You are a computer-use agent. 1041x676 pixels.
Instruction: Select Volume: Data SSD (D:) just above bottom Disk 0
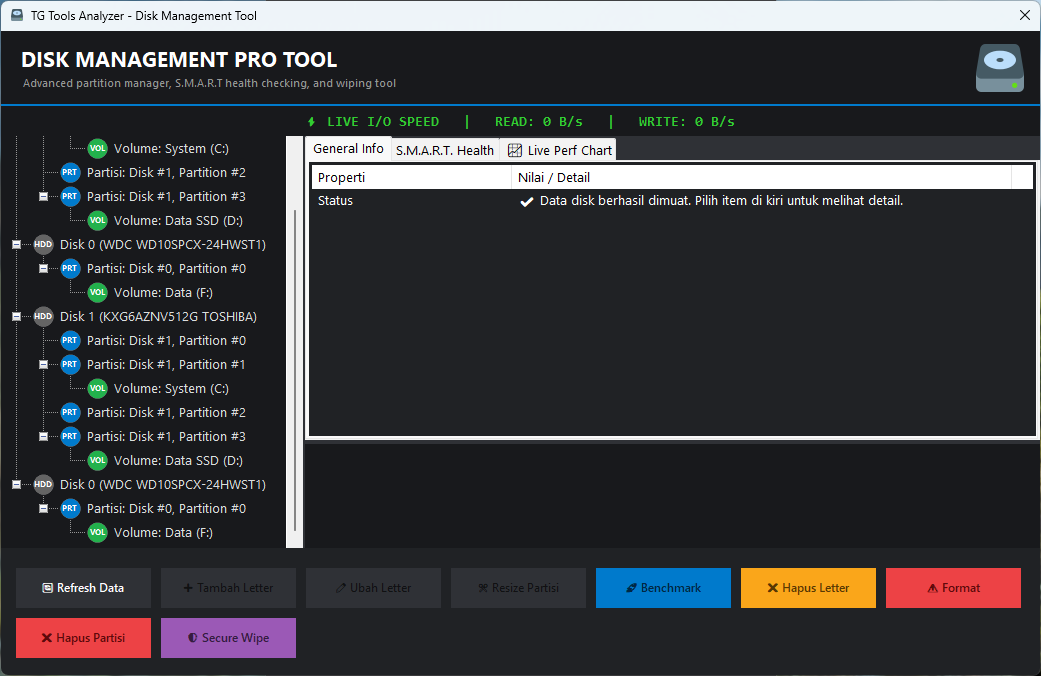click(x=178, y=460)
